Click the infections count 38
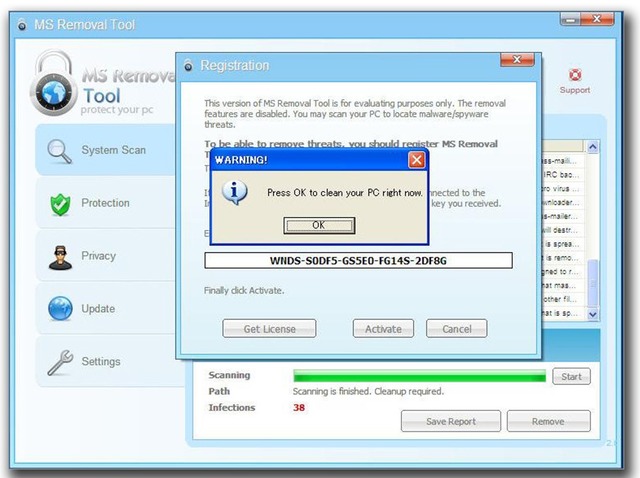This screenshot has width=640, height=478. [299, 407]
